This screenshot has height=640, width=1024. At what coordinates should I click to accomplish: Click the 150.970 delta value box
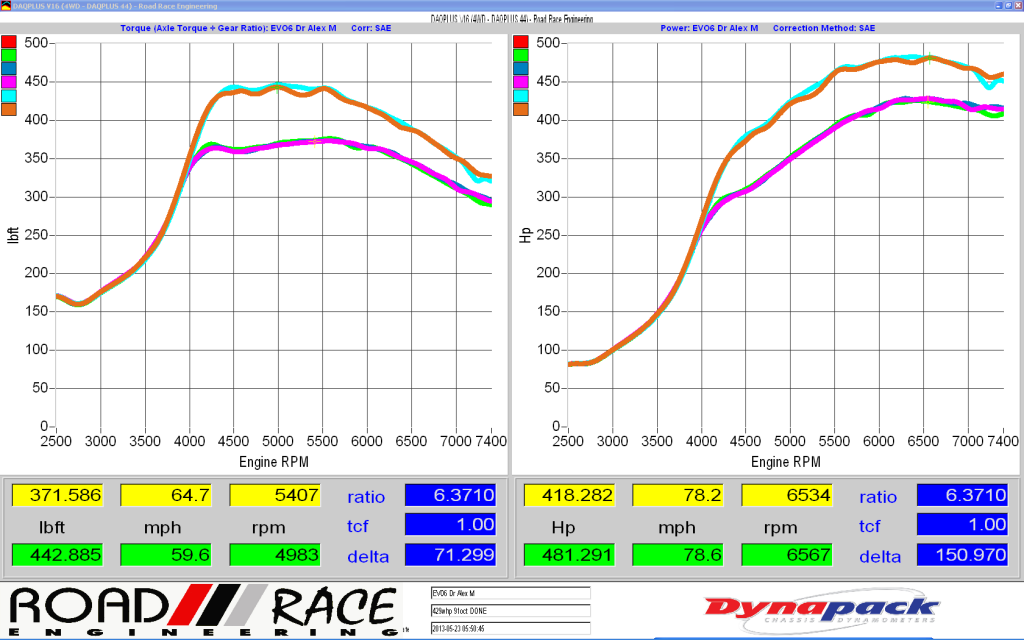click(x=963, y=555)
